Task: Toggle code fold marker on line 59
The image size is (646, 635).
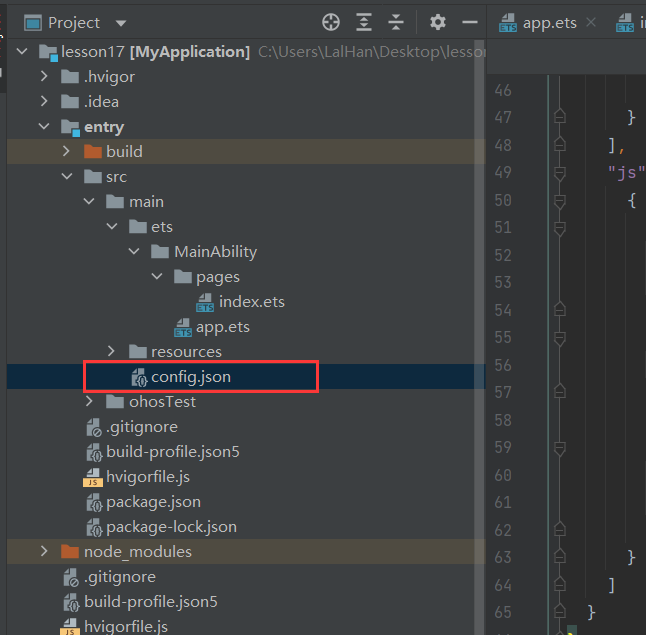Action: (x=559, y=448)
